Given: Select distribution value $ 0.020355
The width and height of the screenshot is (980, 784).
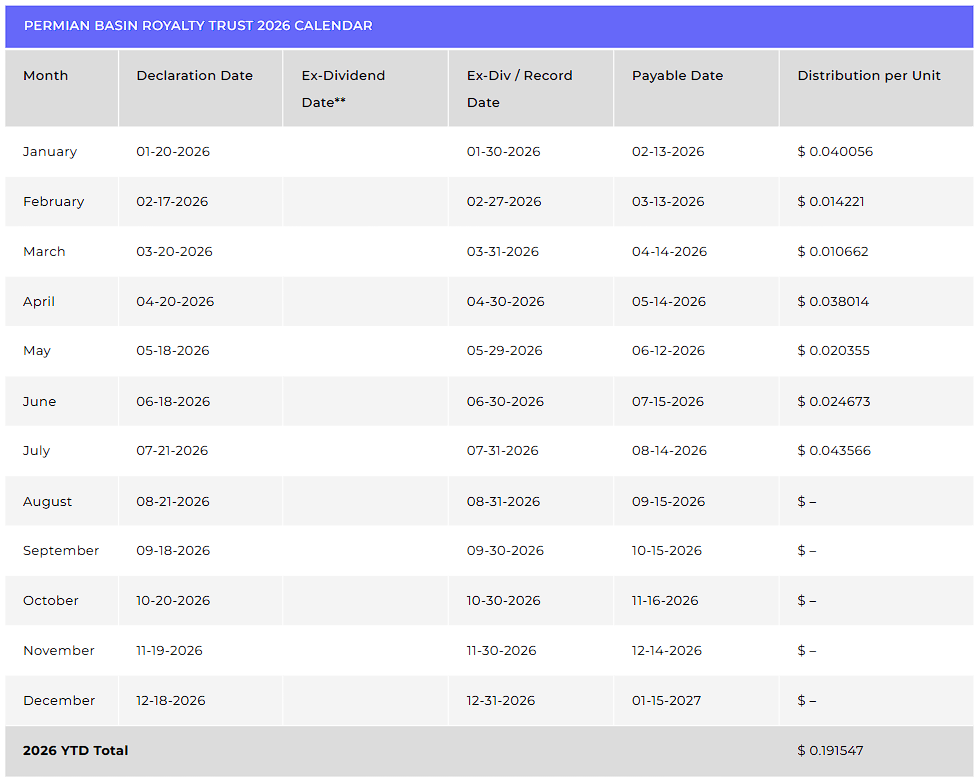Looking at the screenshot, I should coord(834,351).
